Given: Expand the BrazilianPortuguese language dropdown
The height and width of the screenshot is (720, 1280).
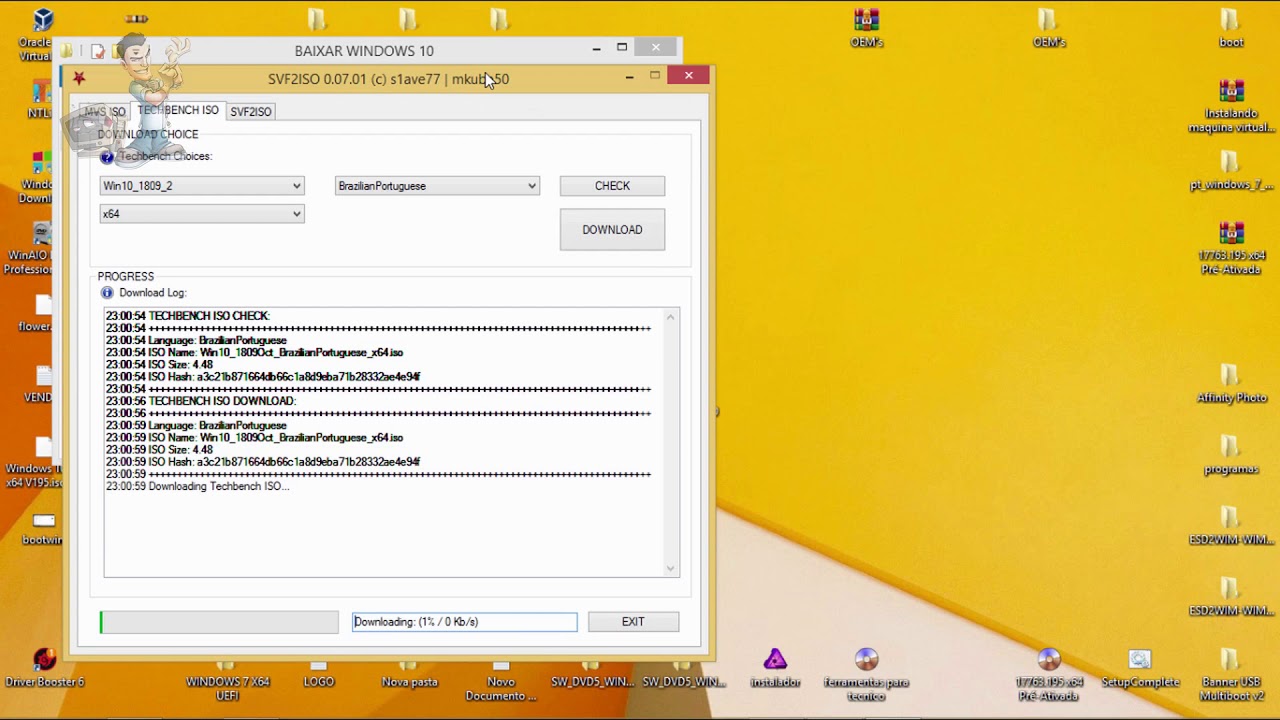Looking at the screenshot, I should [x=532, y=186].
